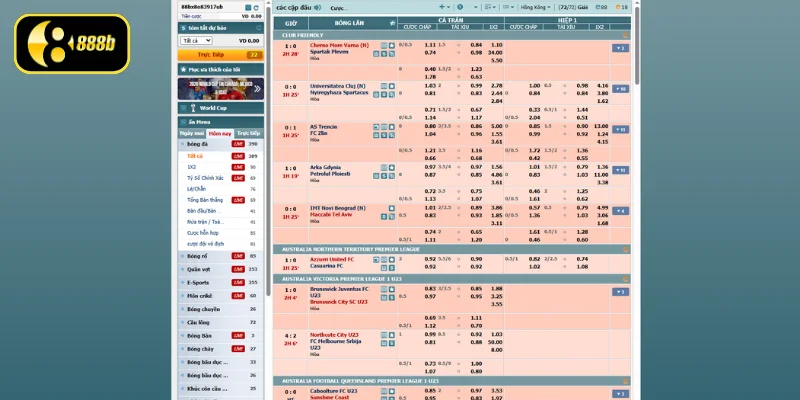Click the clock icon in top toolbar
This screenshot has height=400, width=800.
point(460,7)
